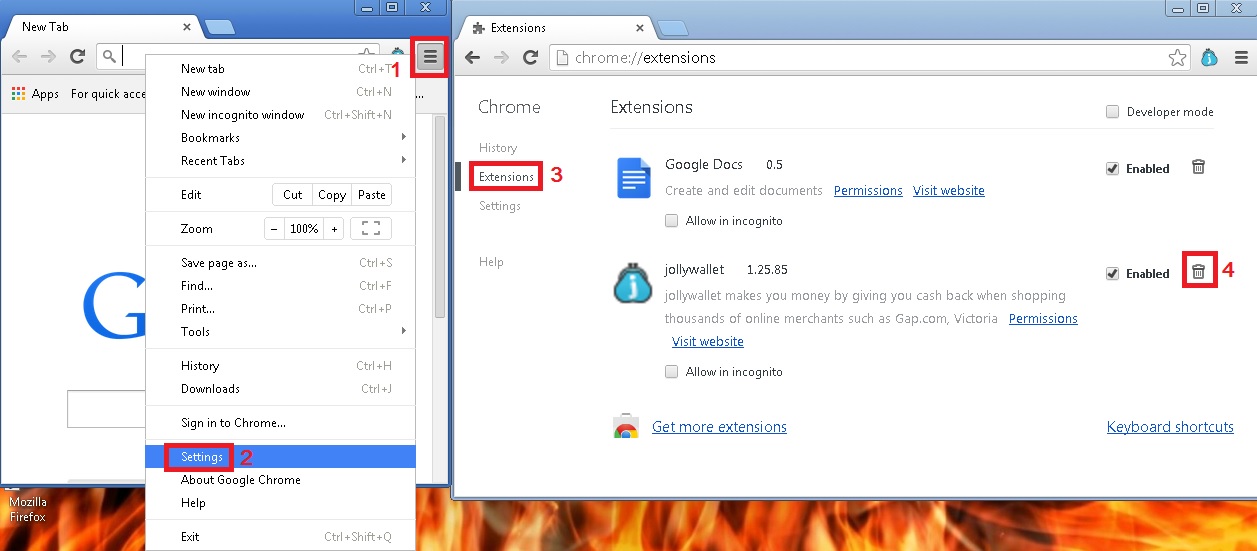Remove the jollywallet extension with trash icon
1257x551 pixels.
[1198, 271]
